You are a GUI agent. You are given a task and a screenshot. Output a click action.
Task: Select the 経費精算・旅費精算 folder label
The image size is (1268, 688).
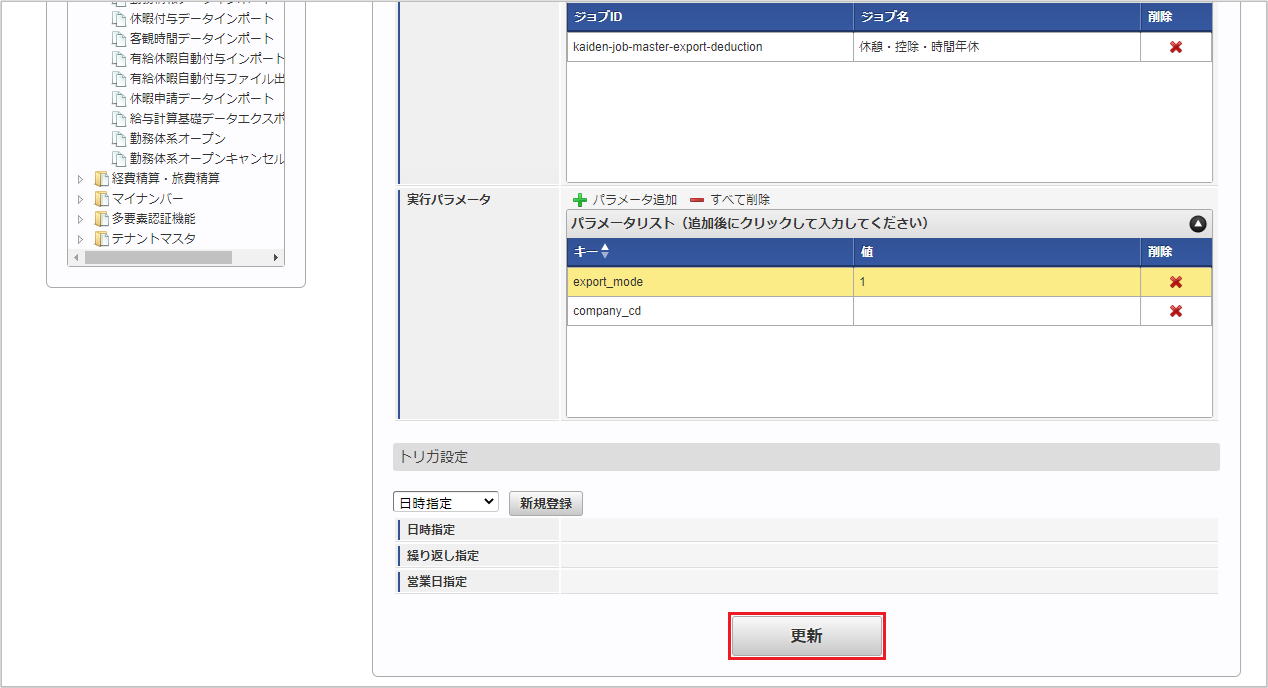(166, 178)
